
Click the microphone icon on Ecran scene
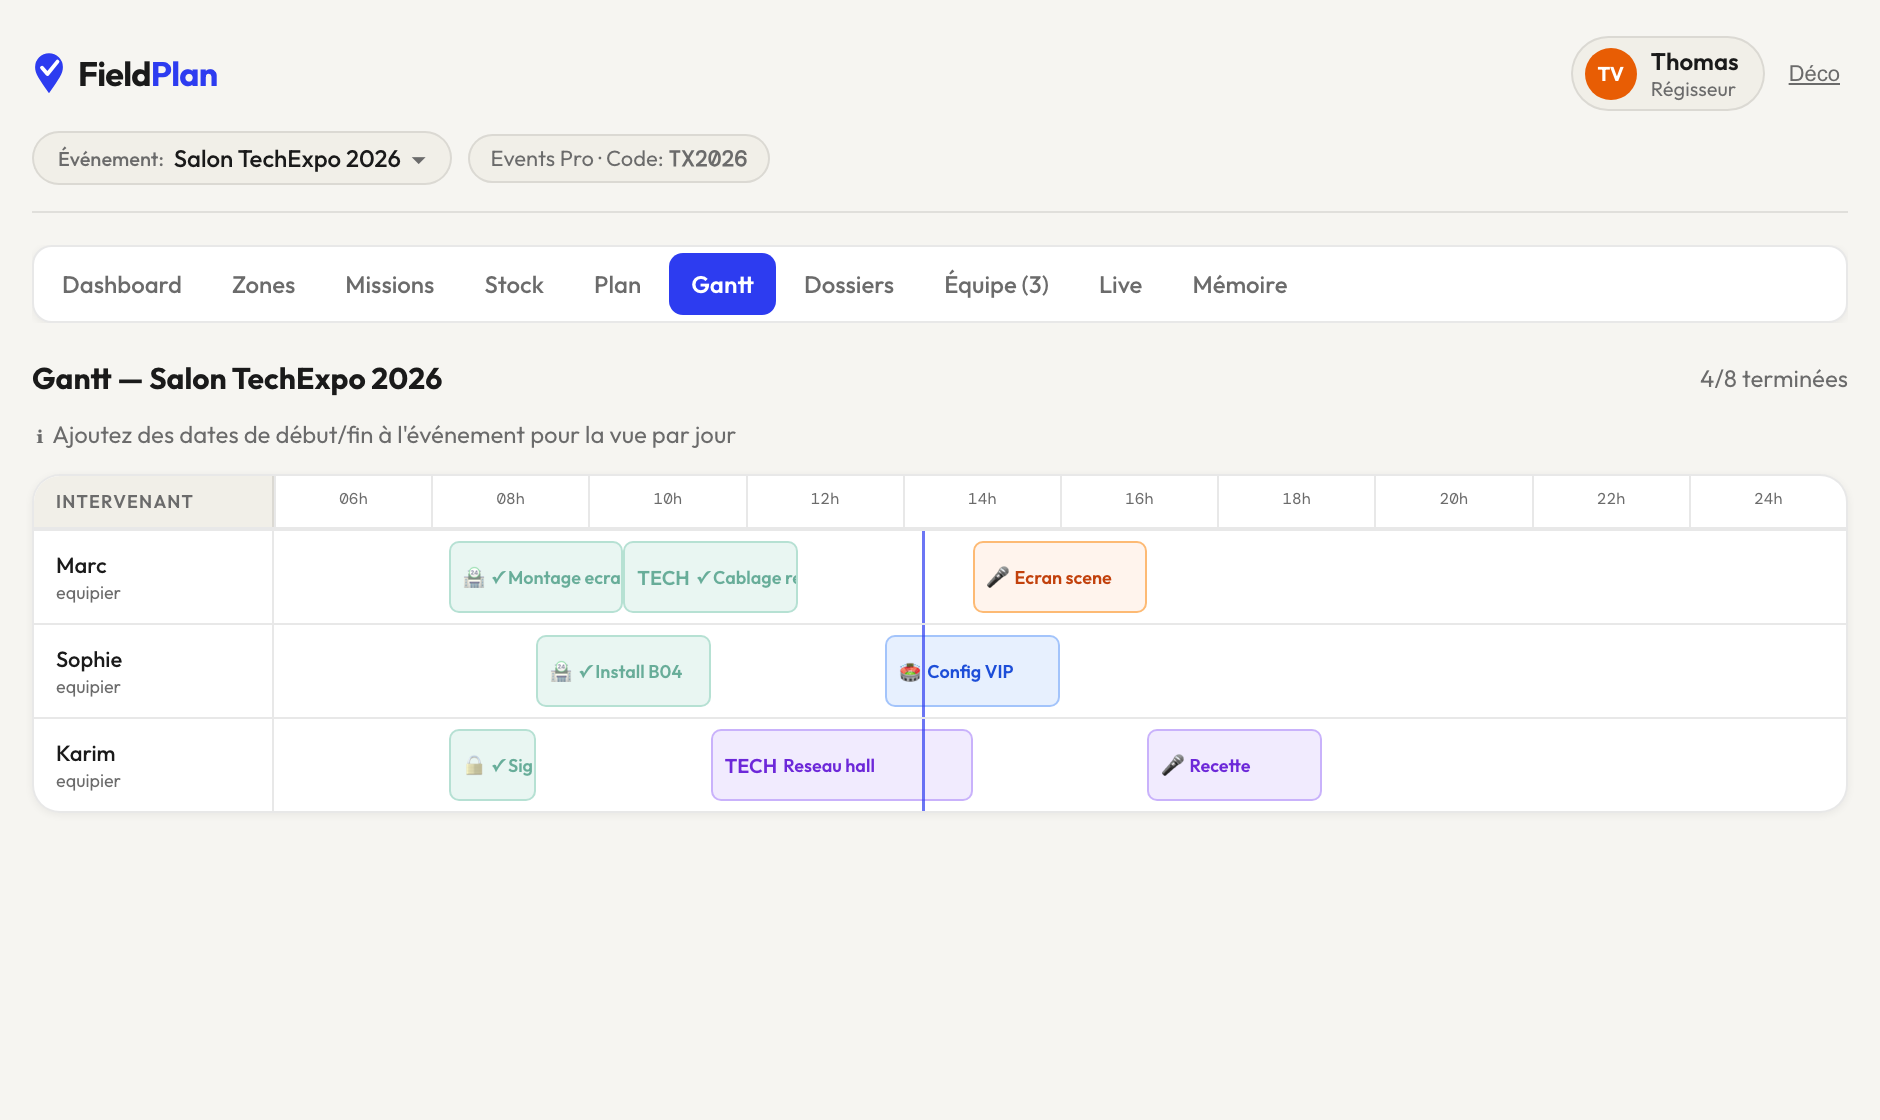(x=997, y=578)
